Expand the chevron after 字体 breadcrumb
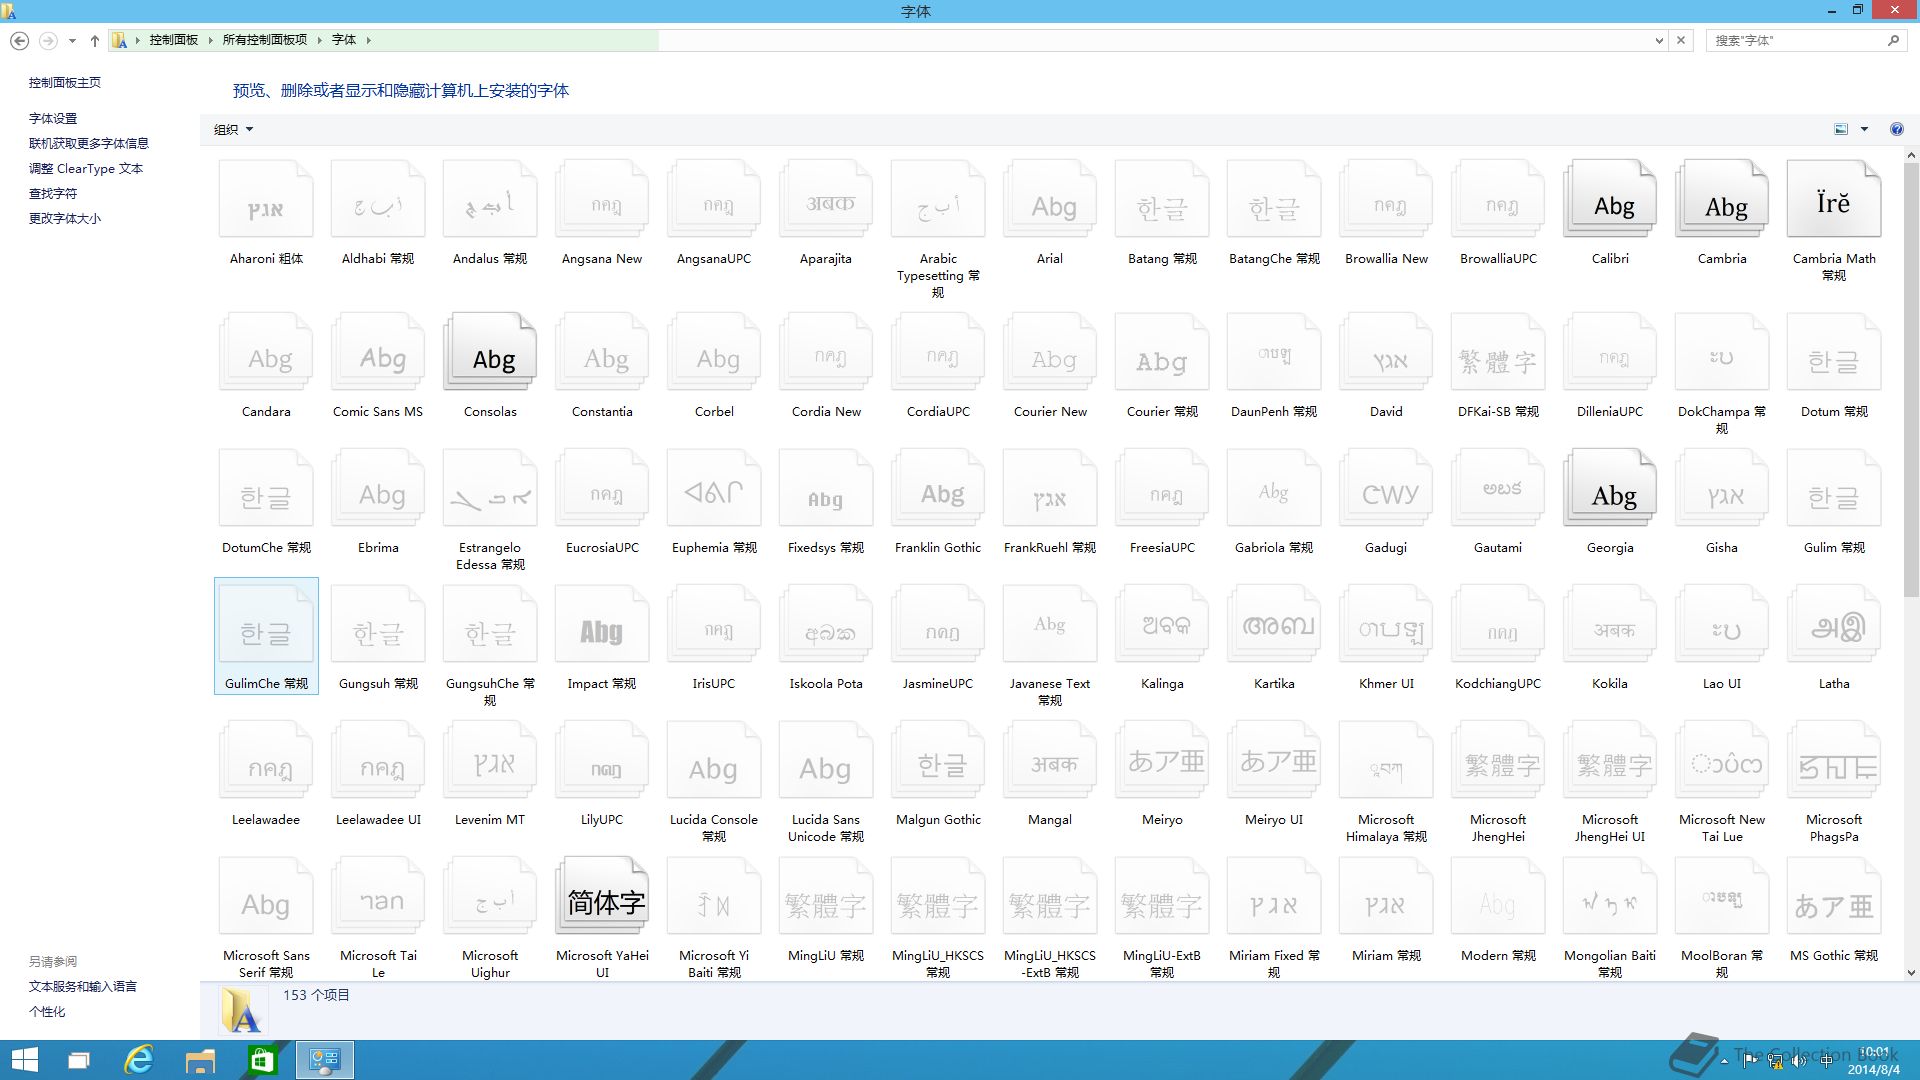Viewport: 1920px width, 1080px height. (x=369, y=40)
